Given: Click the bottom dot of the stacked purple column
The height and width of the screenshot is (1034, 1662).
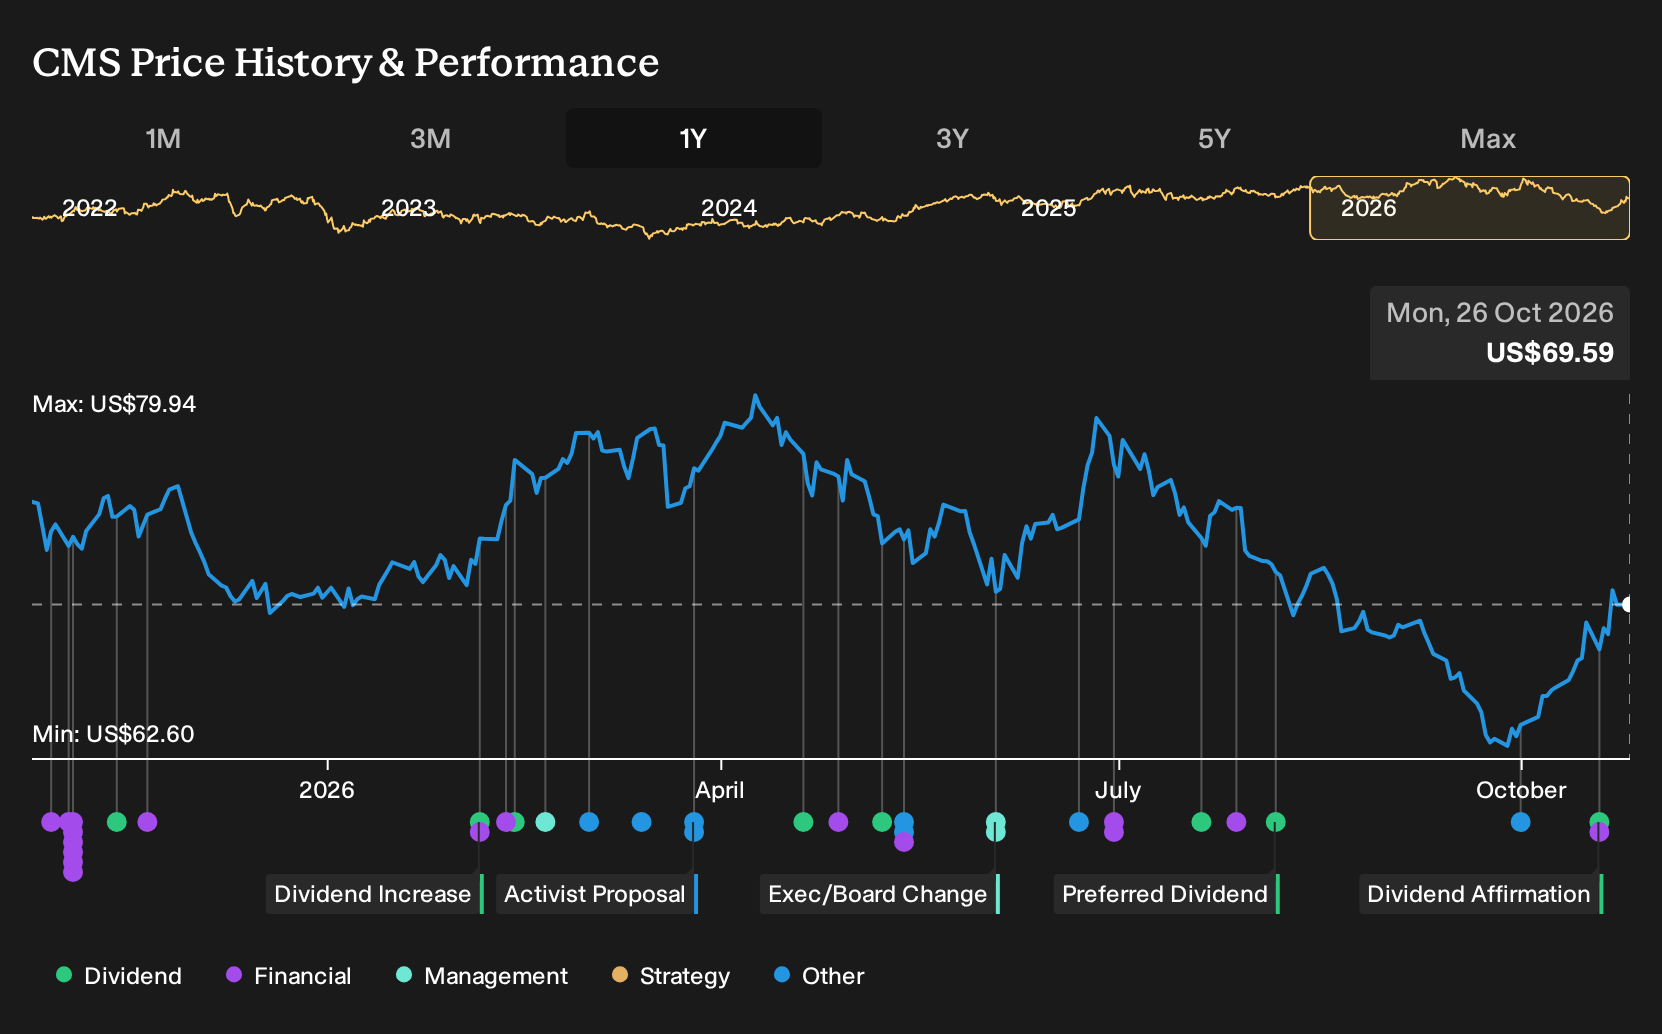Looking at the screenshot, I should click(x=73, y=872).
